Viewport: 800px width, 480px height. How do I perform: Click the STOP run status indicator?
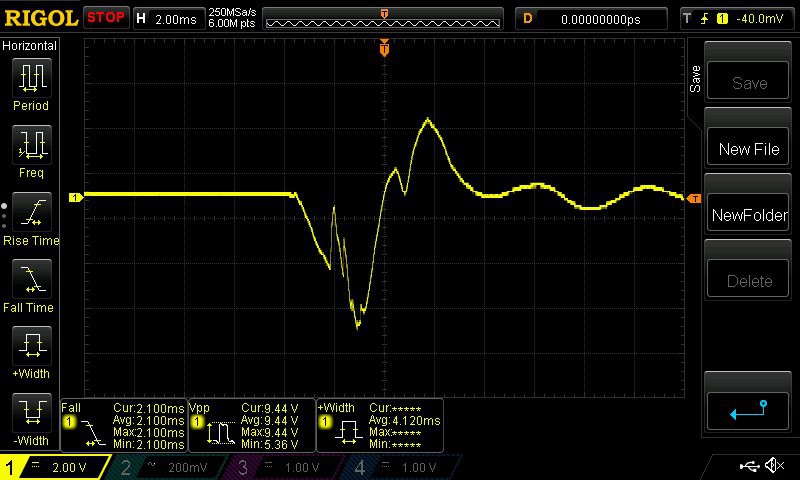tap(106, 18)
